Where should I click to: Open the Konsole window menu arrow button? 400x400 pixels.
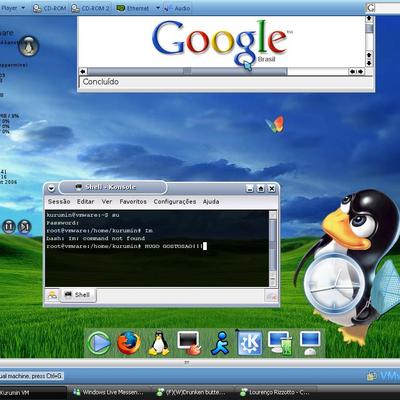pos(51,188)
